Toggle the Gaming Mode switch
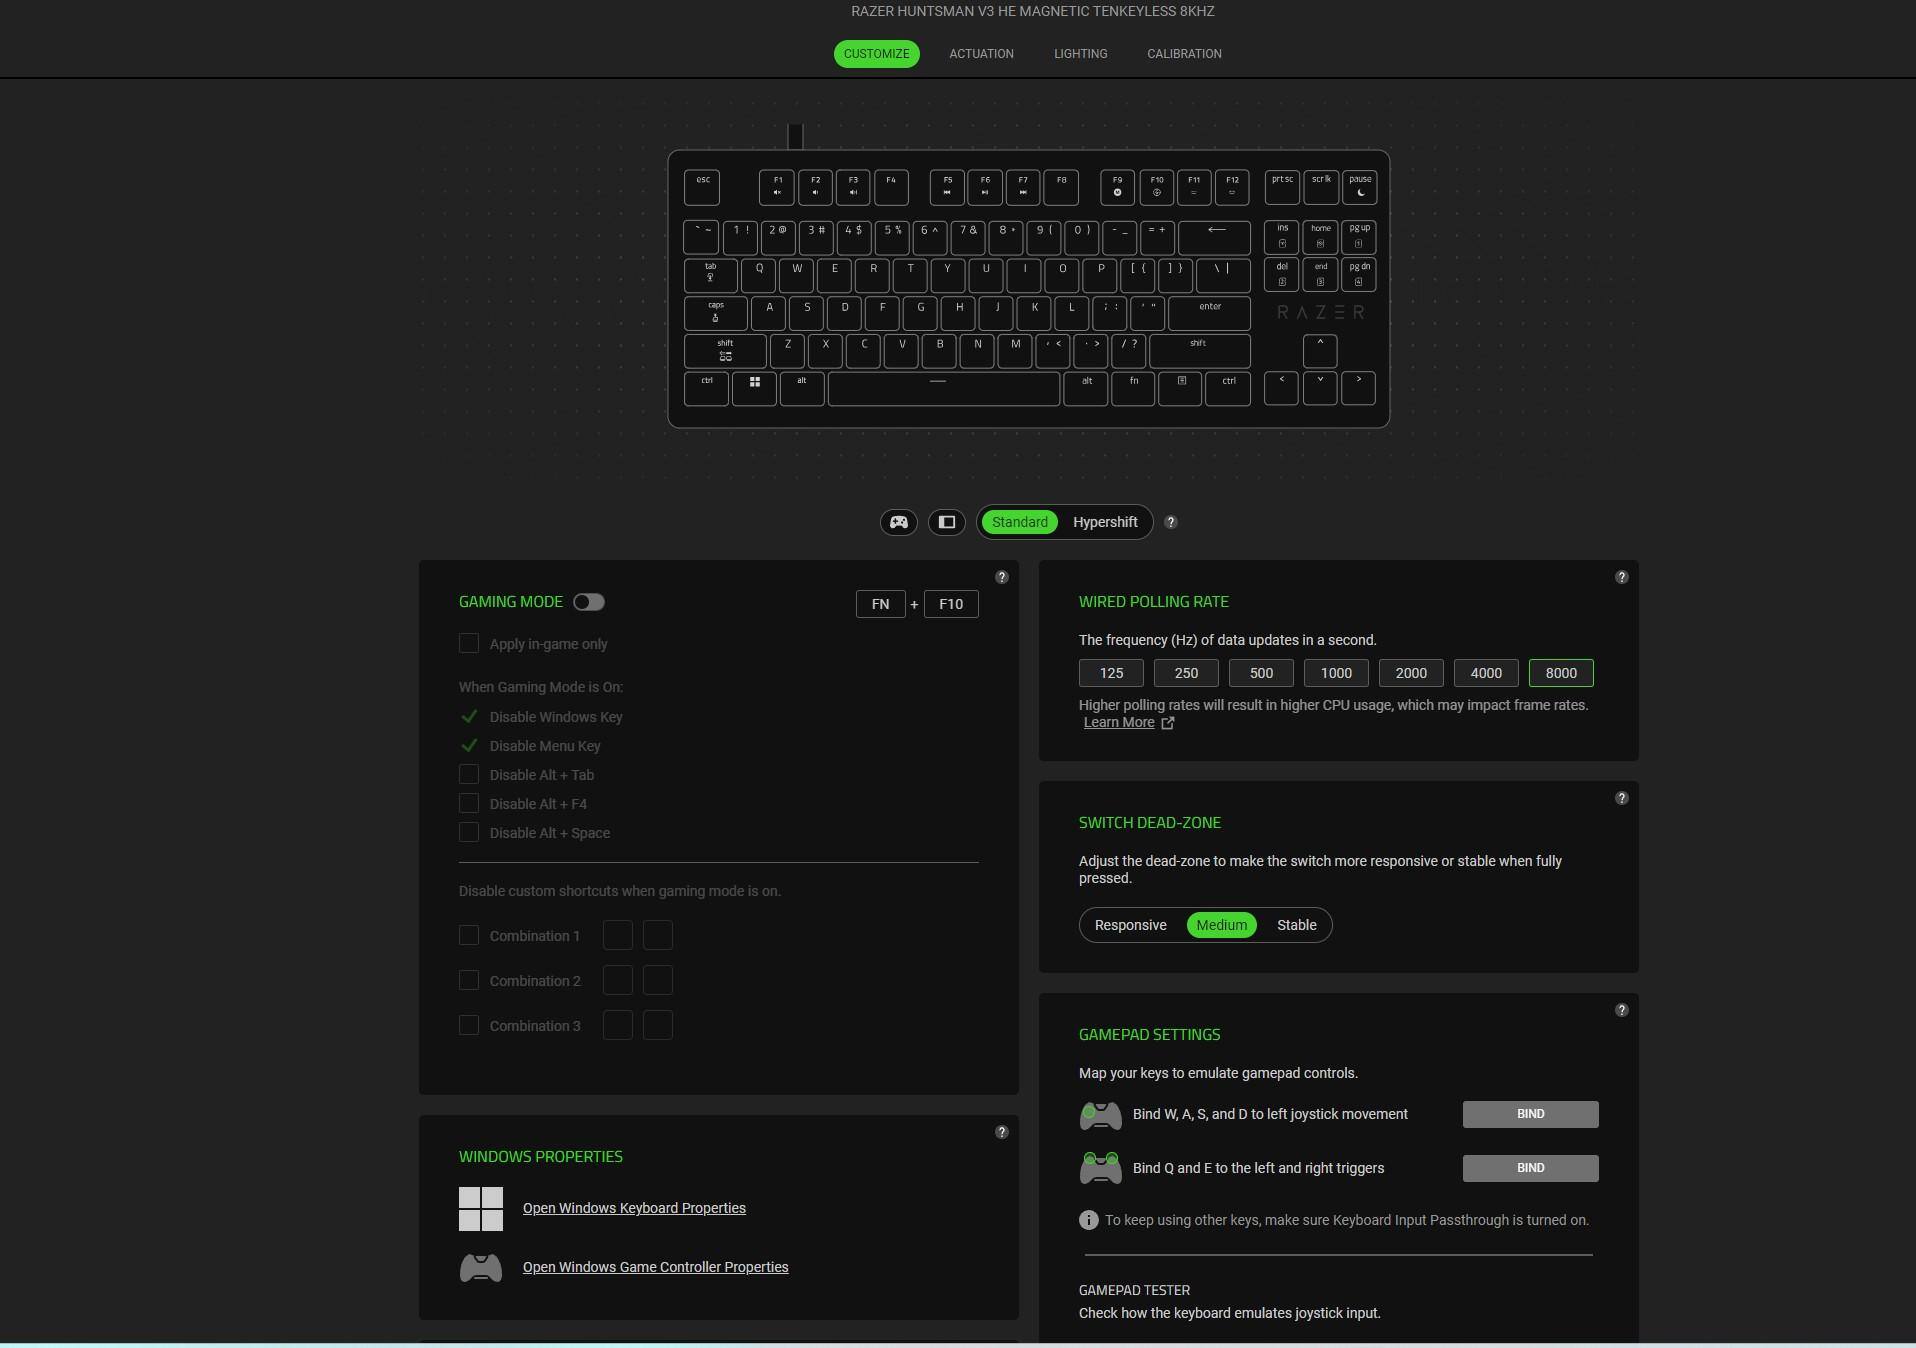This screenshot has width=1916, height=1348. [x=589, y=602]
